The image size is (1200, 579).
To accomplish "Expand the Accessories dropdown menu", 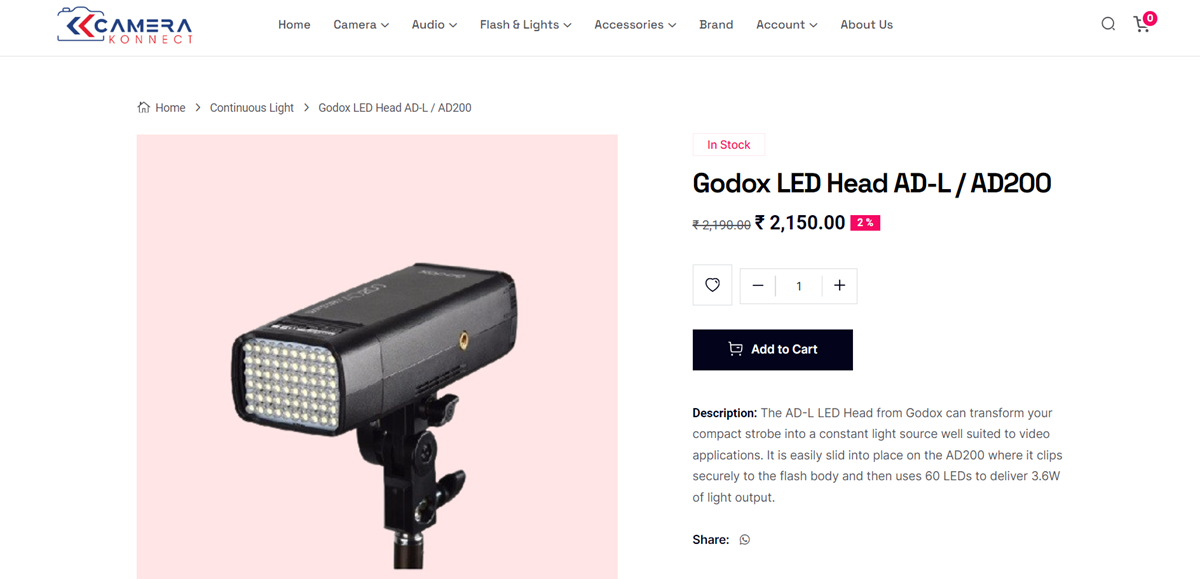I will (x=635, y=25).
